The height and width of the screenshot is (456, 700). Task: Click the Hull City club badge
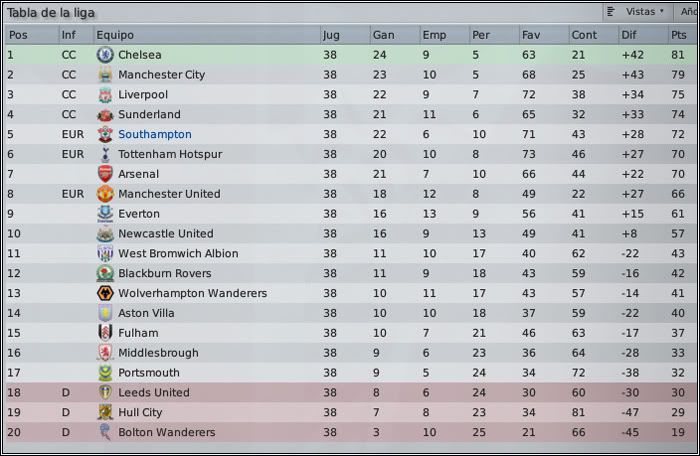click(105, 412)
